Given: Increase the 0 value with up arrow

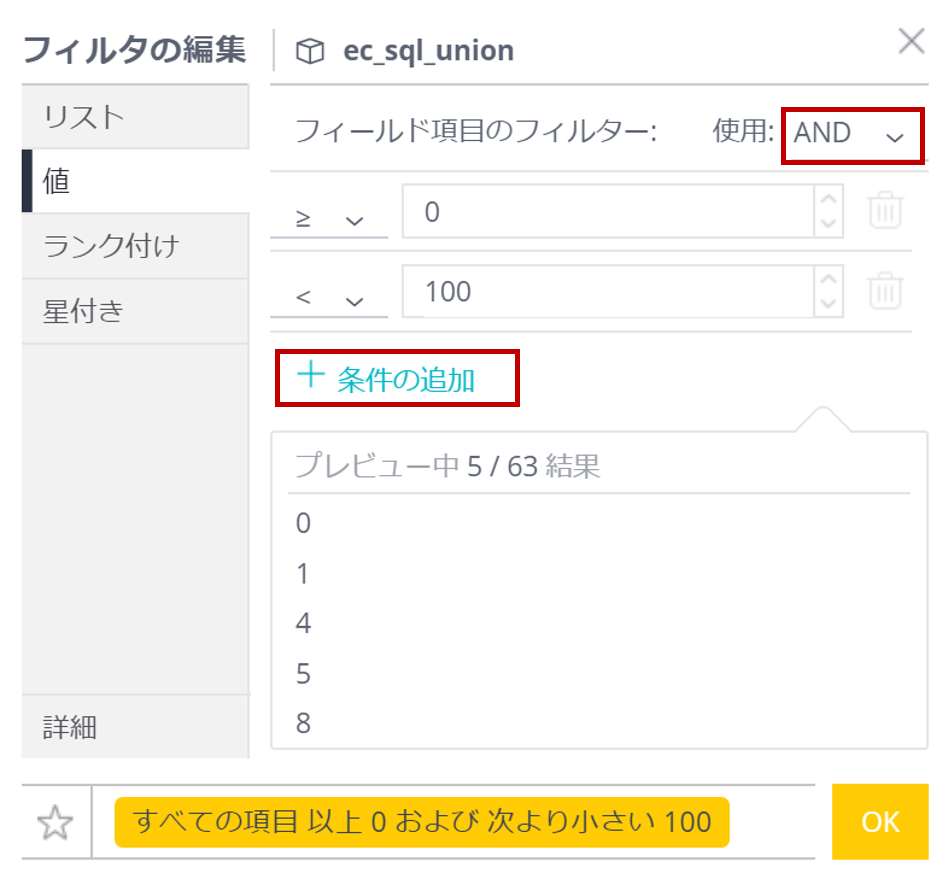Looking at the screenshot, I should (828, 199).
